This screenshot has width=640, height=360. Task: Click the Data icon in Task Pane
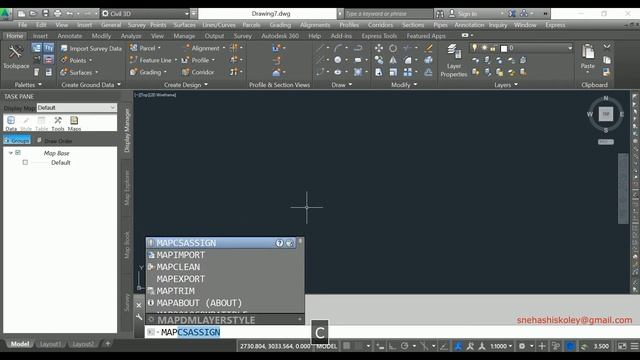(11, 123)
